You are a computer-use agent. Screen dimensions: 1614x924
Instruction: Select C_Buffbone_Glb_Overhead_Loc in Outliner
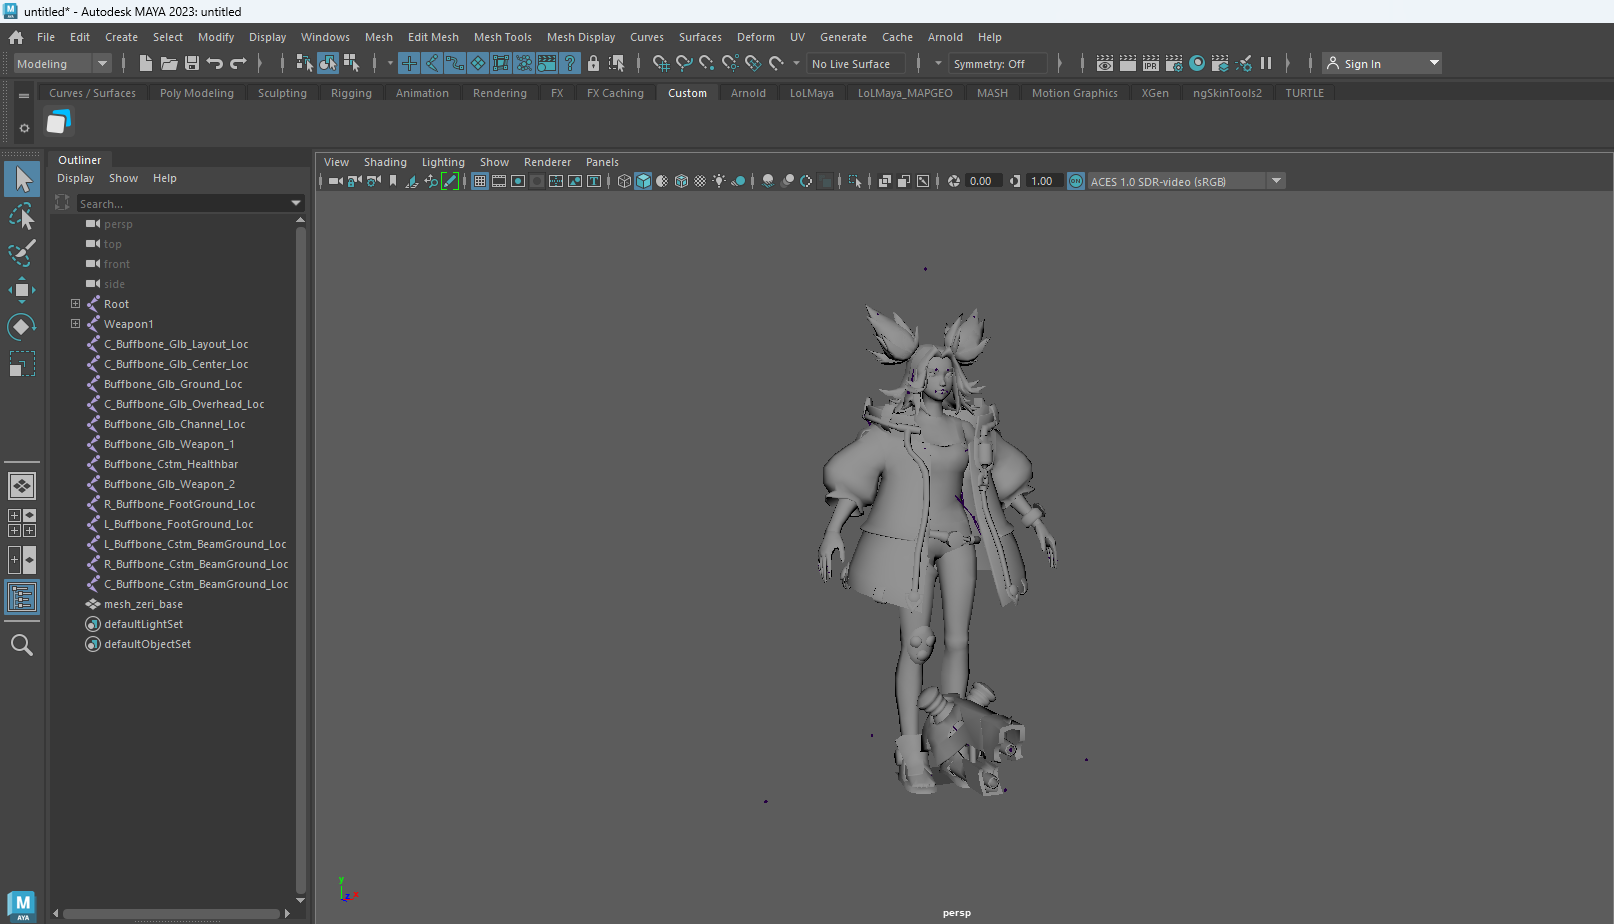pyautogui.click(x=184, y=404)
